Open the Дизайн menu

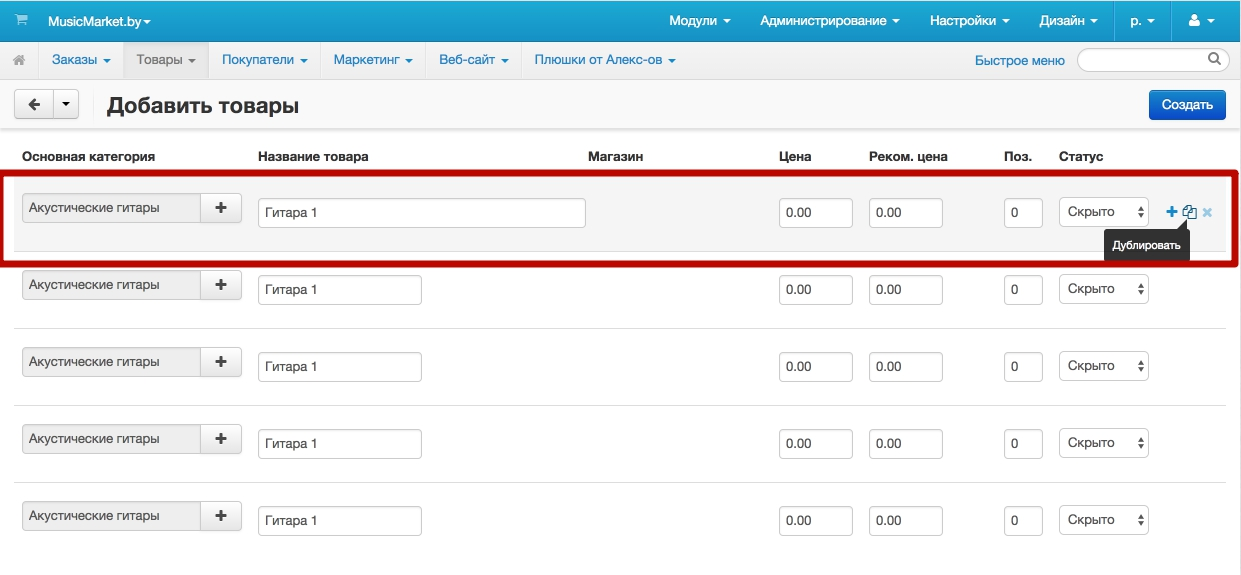[x=1069, y=21]
